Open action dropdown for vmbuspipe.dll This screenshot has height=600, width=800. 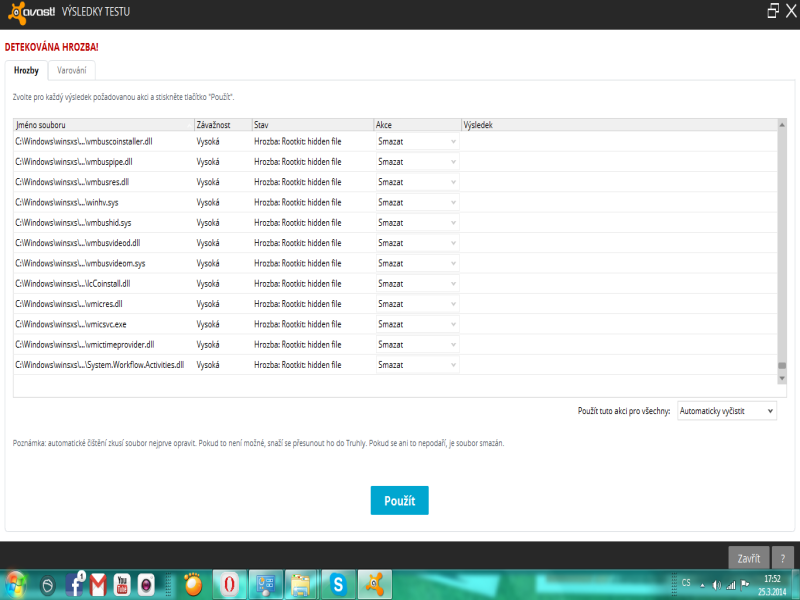pos(417,162)
